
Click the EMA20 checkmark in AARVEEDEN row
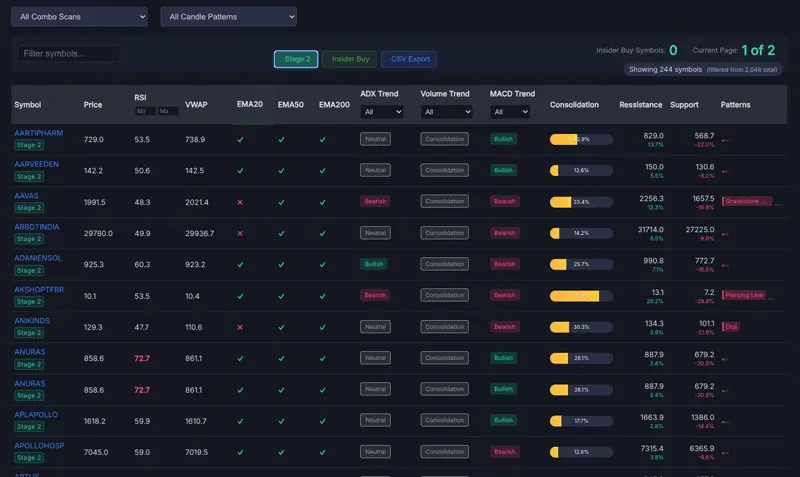pyautogui.click(x=240, y=171)
